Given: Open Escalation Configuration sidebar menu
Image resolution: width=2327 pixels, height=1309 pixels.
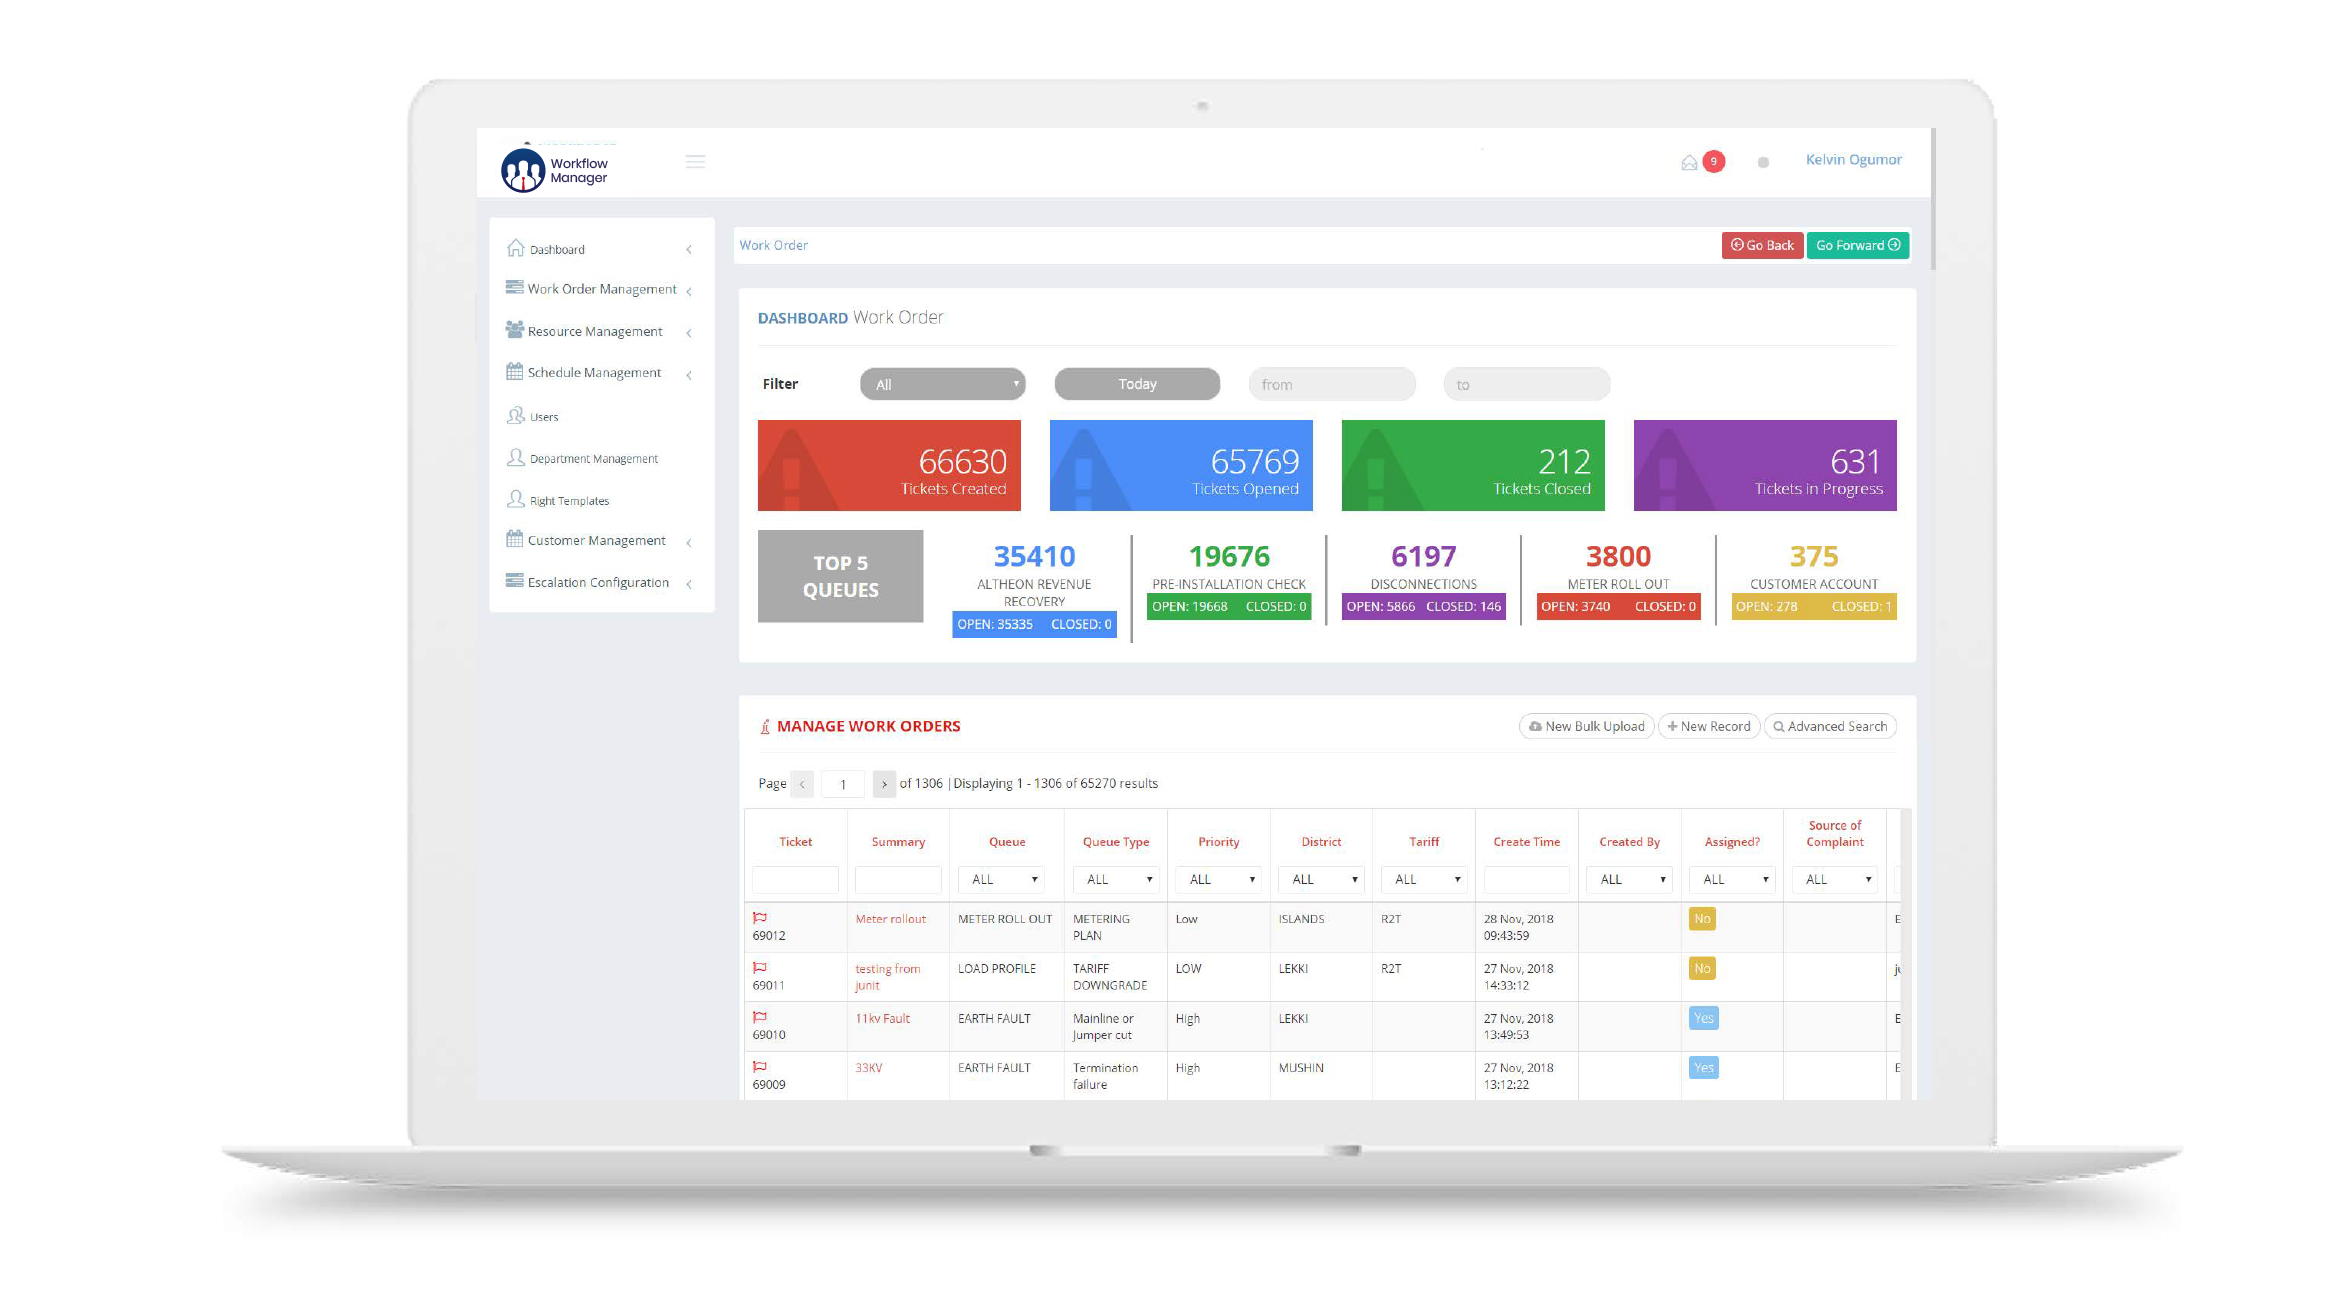Looking at the screenshot, I should pos(598,582).
